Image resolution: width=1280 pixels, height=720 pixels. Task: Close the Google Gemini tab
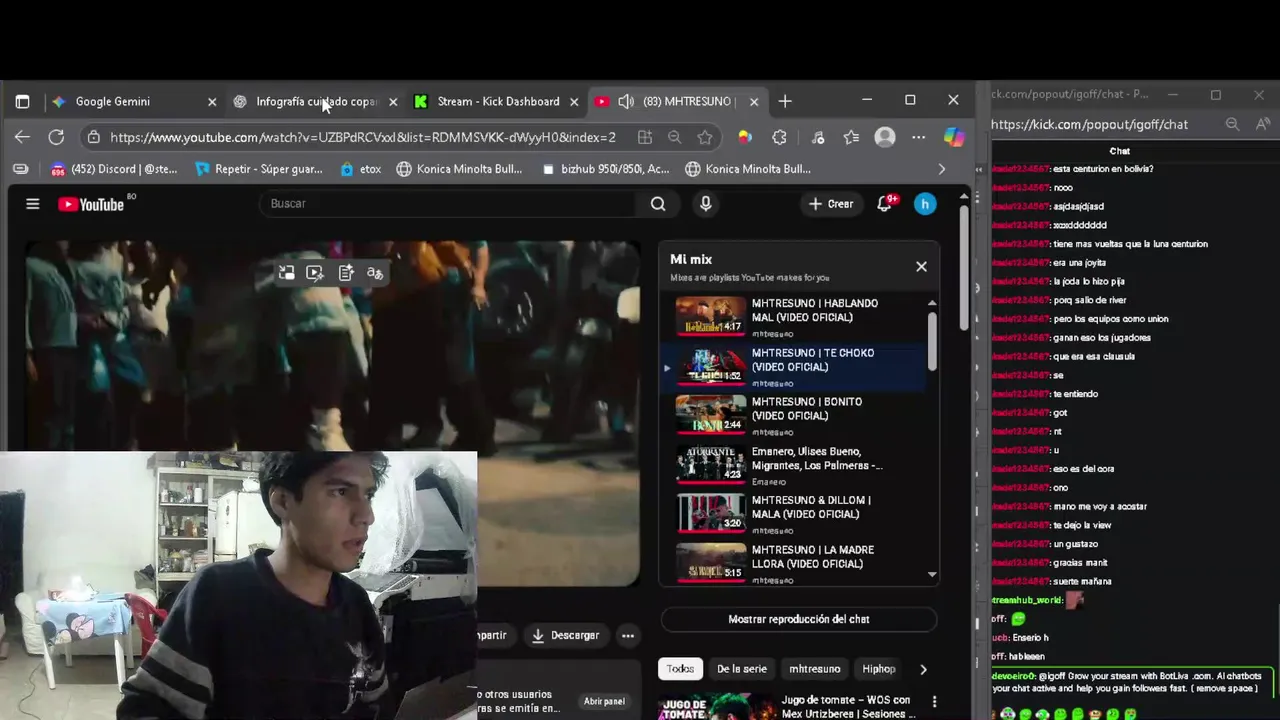(x=212, y=101)
